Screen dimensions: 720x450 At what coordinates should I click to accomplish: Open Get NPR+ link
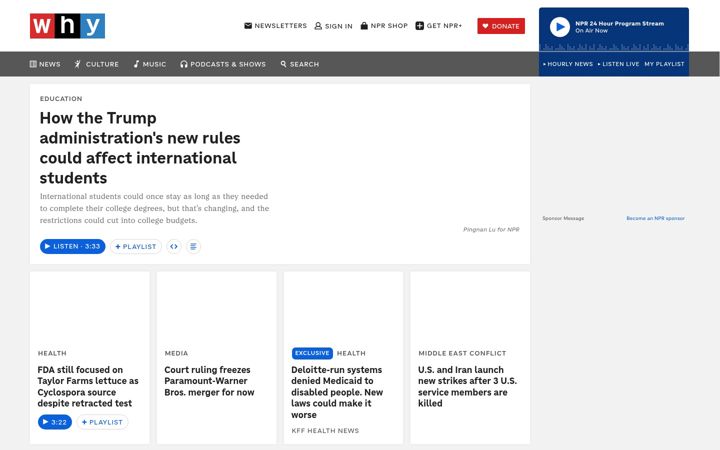pyautogui.click(x=439, y=26)
